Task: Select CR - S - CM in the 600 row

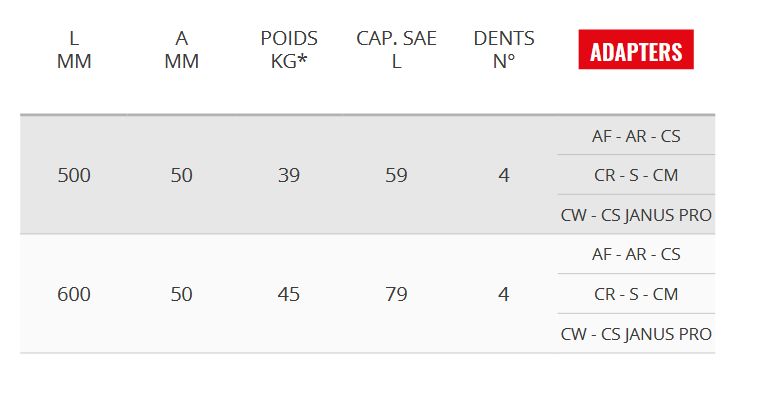Action: point(636,294)
